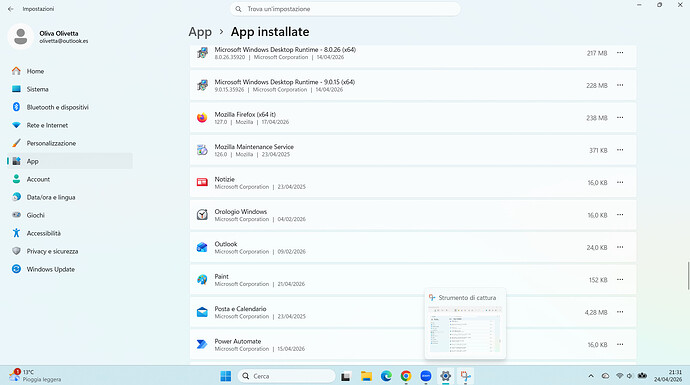Image resolution: width=690 pixels, height=385 pixels.
Task: Open the three-dot menu for Orologio Windows
Action: 620,215
